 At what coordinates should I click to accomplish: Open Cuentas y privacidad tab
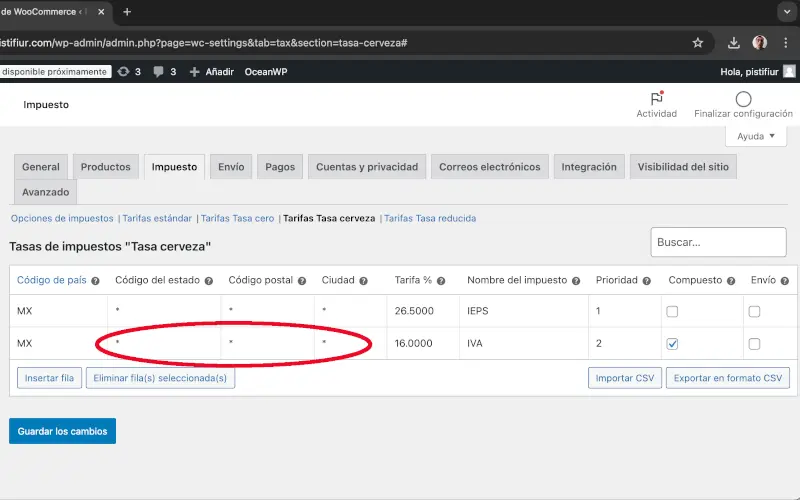click(x=367, y=167)
